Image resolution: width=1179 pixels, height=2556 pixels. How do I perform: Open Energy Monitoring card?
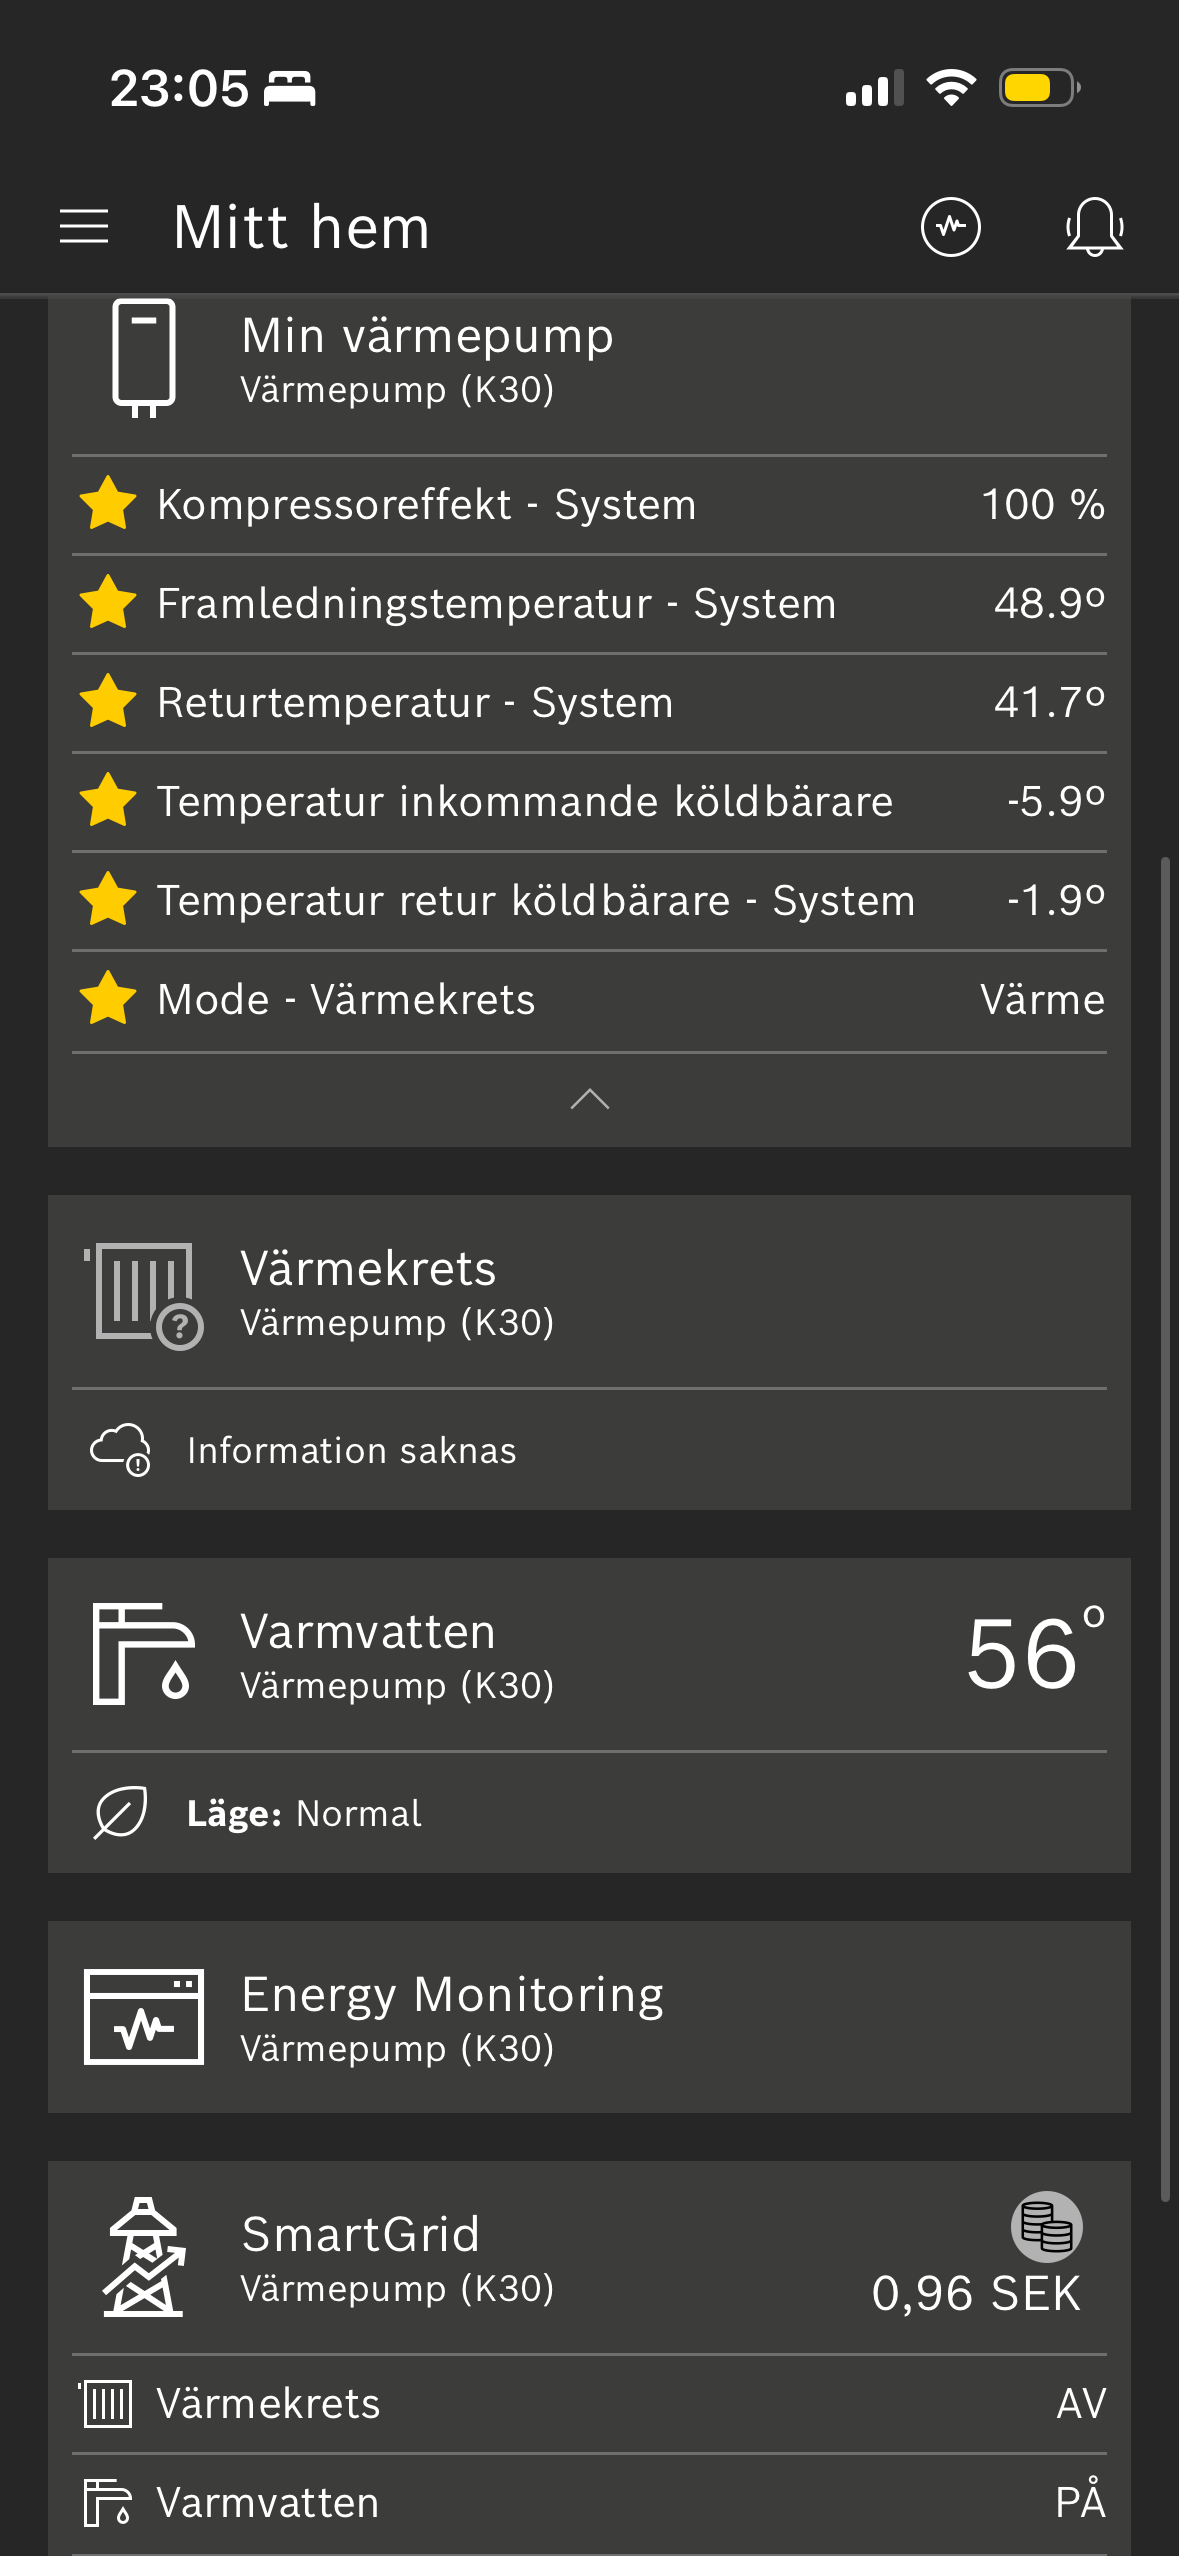(589, 2017)
